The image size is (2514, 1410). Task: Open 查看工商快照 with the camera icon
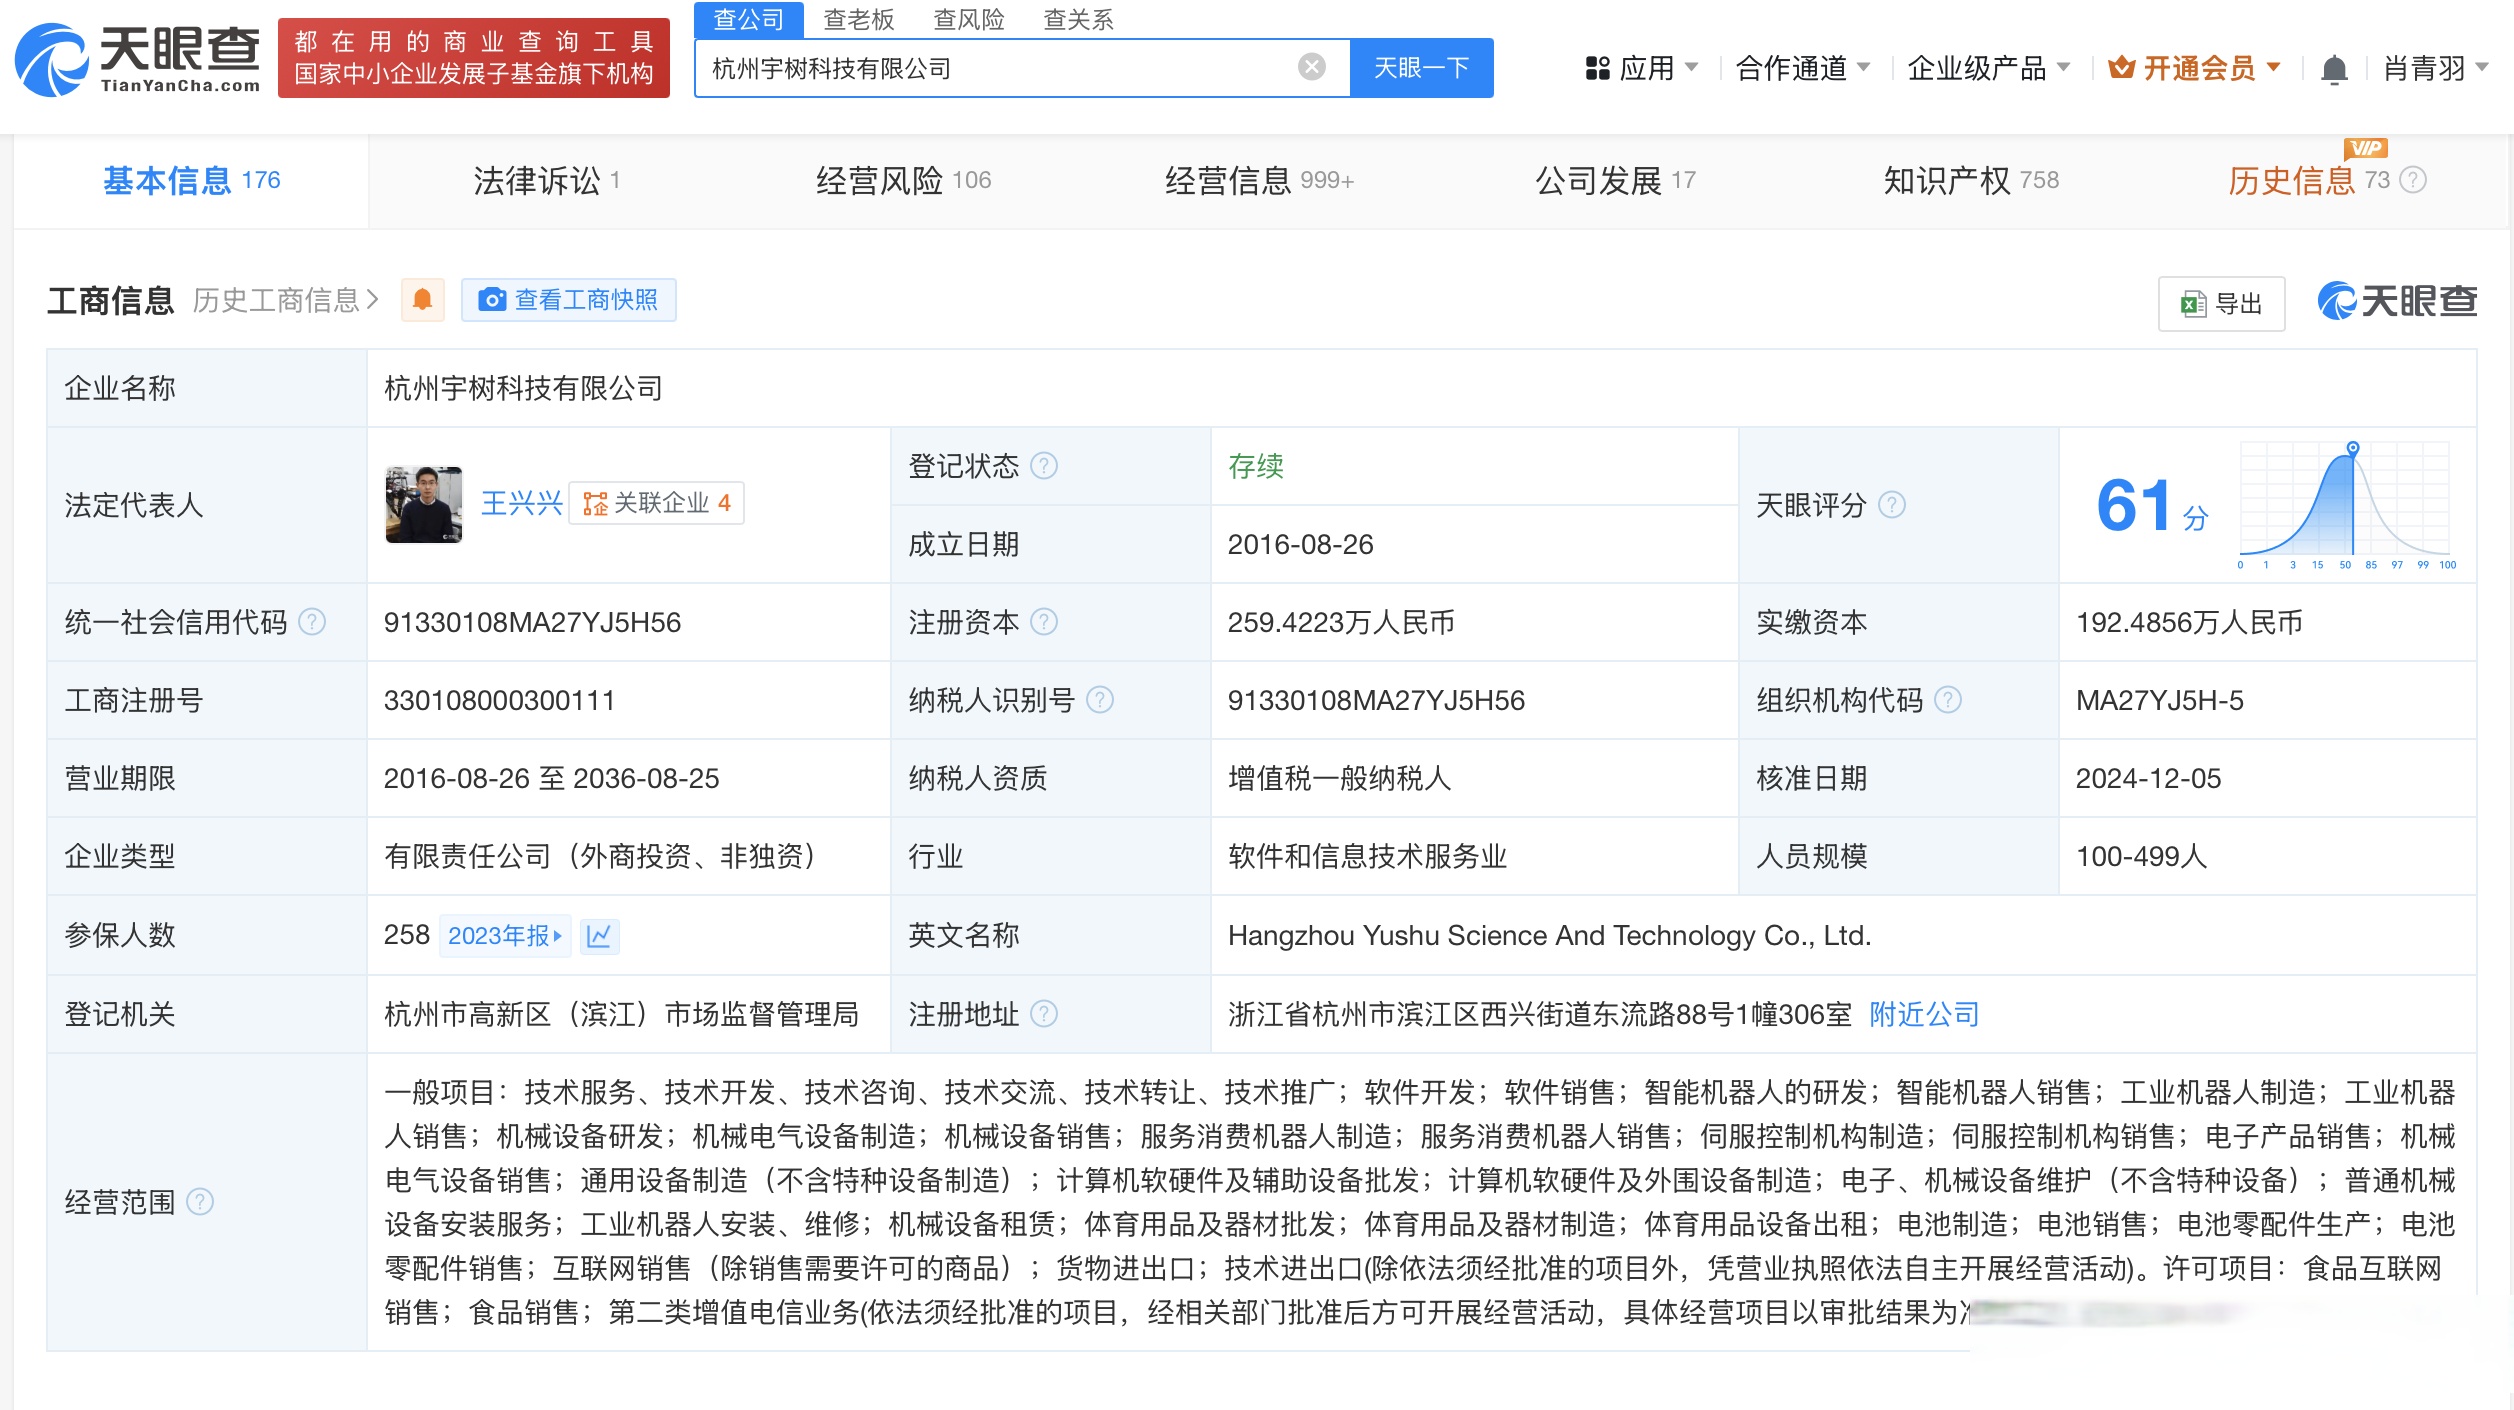coord(491,299)
